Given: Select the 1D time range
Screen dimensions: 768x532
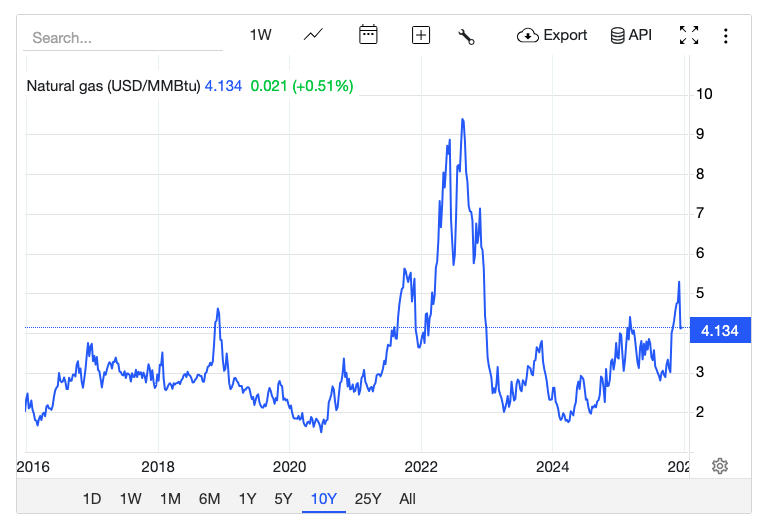Looking at the screenshot, I should click(x=92, y=499).
